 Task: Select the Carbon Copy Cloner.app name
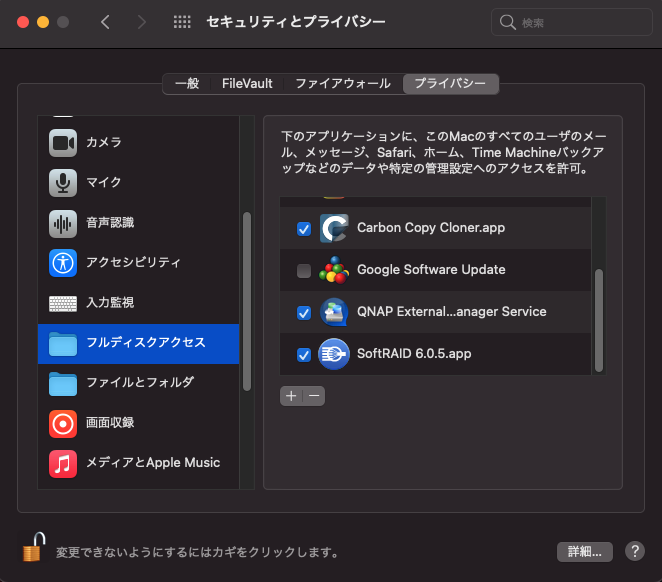(431, 228)
